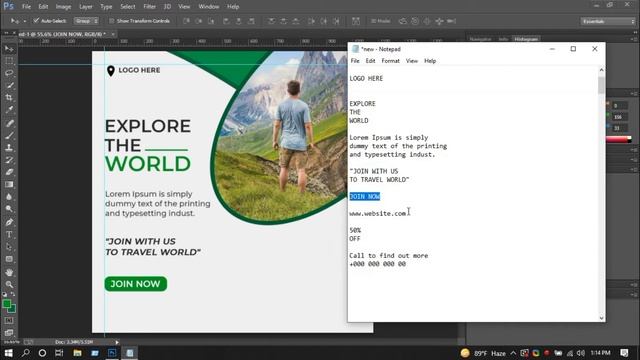
Task: Collapse the right panels with double-arrow
Action: click(635, 32)
